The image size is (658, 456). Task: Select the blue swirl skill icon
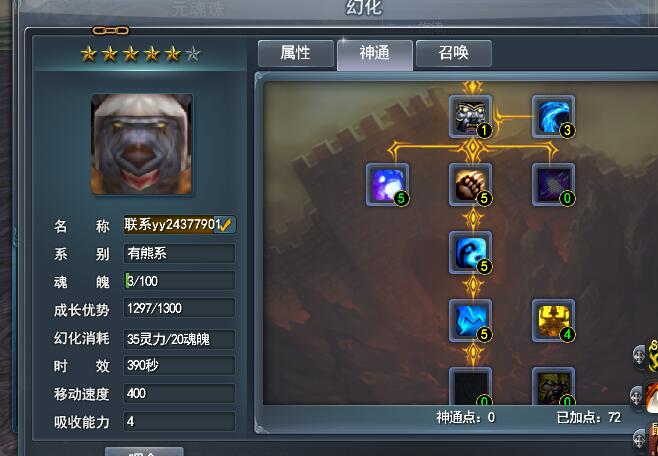[470, 252]
